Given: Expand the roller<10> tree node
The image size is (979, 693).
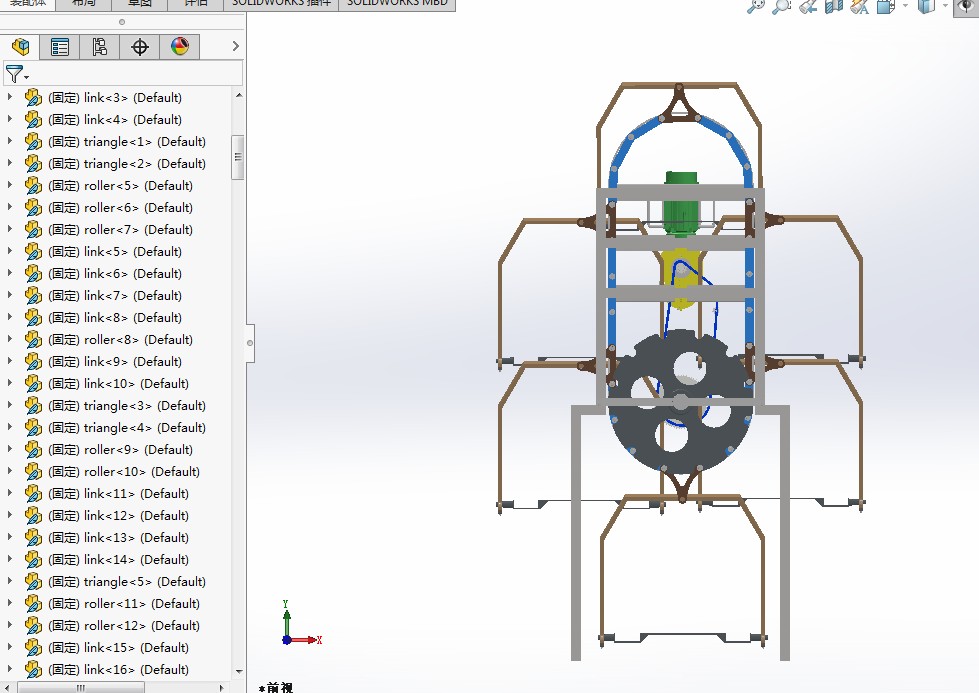Looking at the screenshot, I should coord(10,470).
